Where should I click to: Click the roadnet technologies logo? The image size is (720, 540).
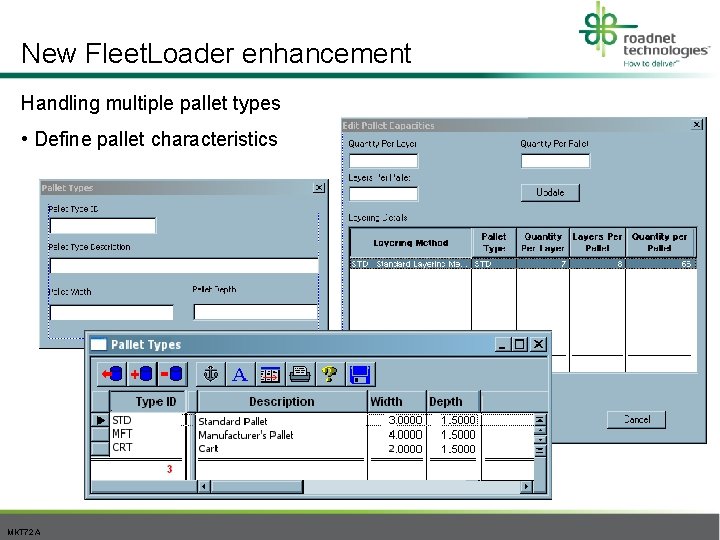pos(644,35)
